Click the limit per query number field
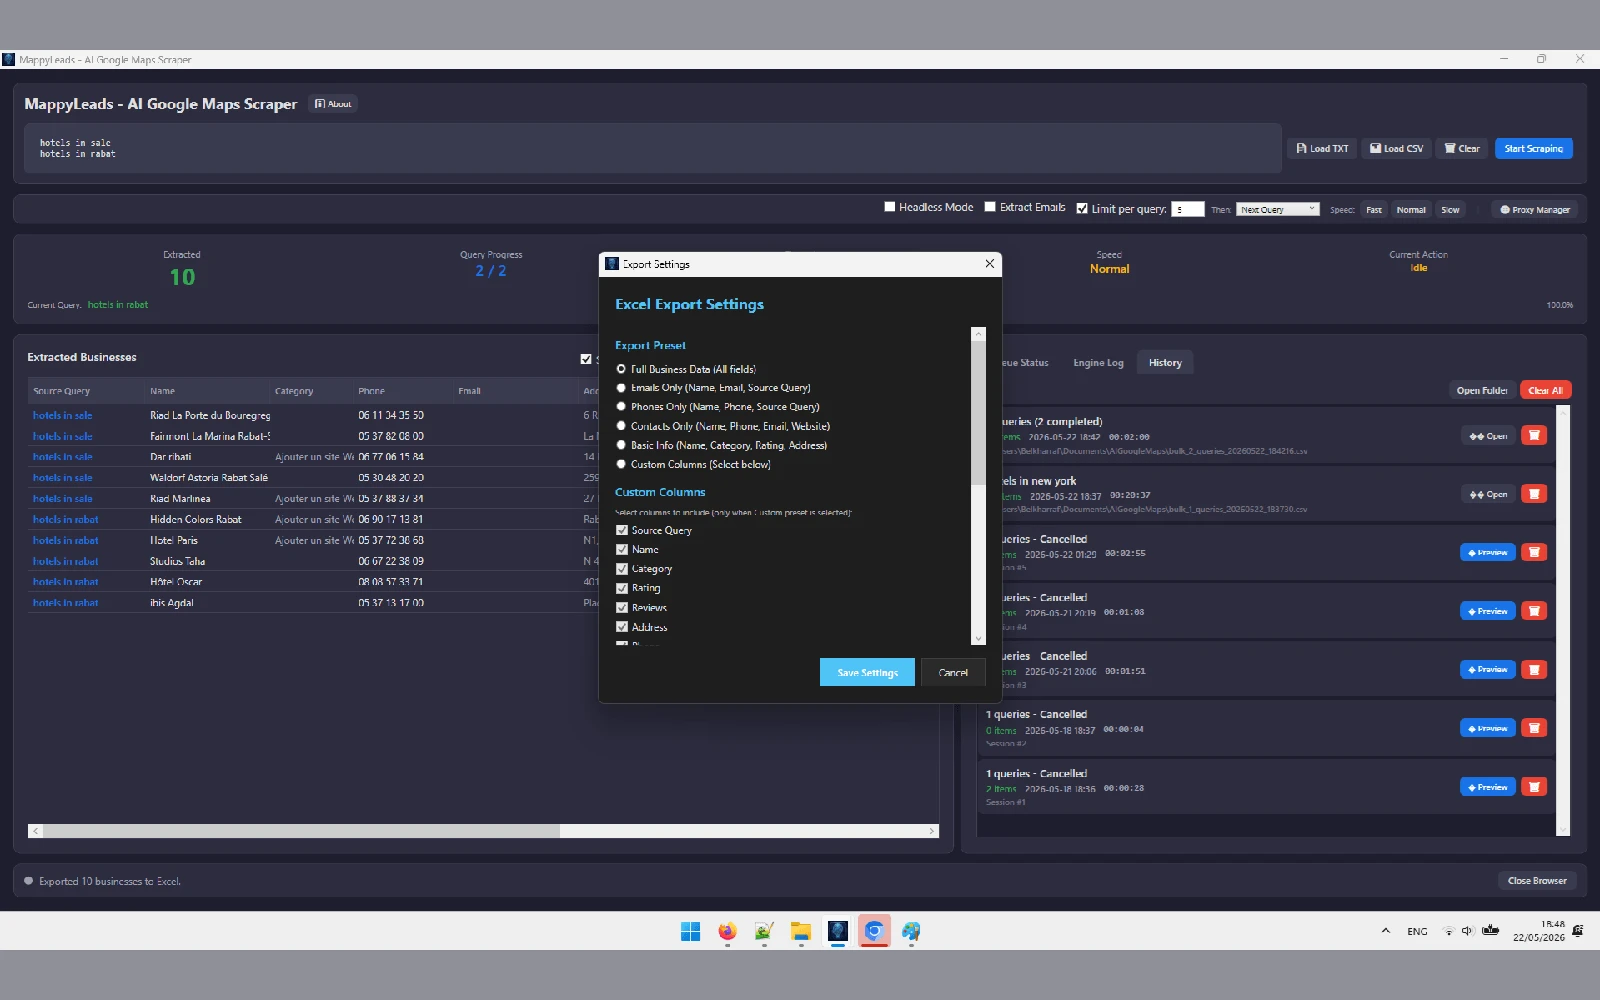Screen dimensions: 1600x1000 (1188, 209)
